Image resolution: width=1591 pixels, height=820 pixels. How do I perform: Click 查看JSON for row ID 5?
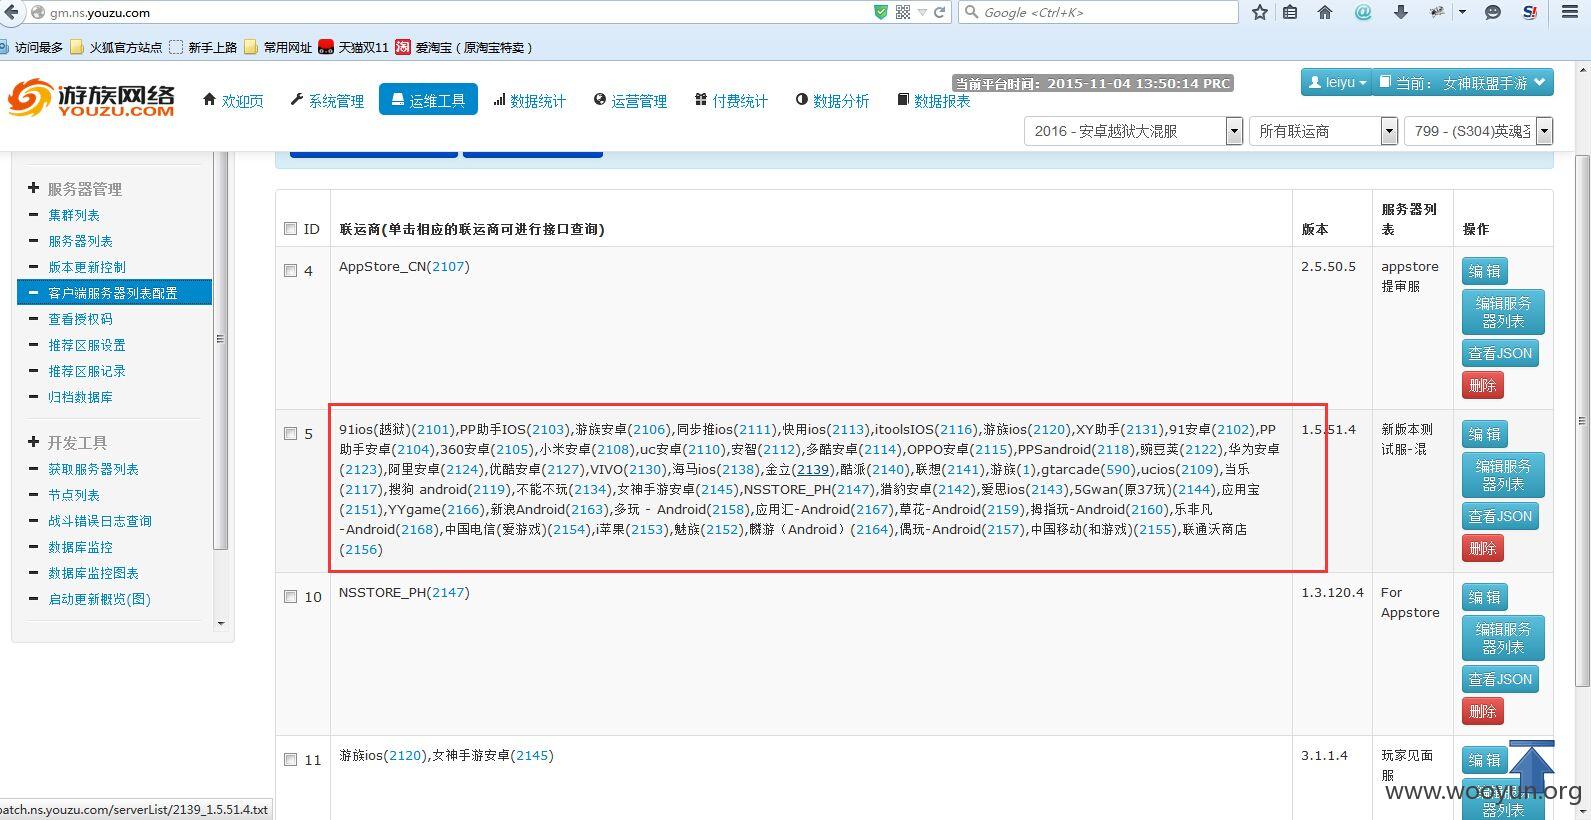click(x=1500, y=516)
